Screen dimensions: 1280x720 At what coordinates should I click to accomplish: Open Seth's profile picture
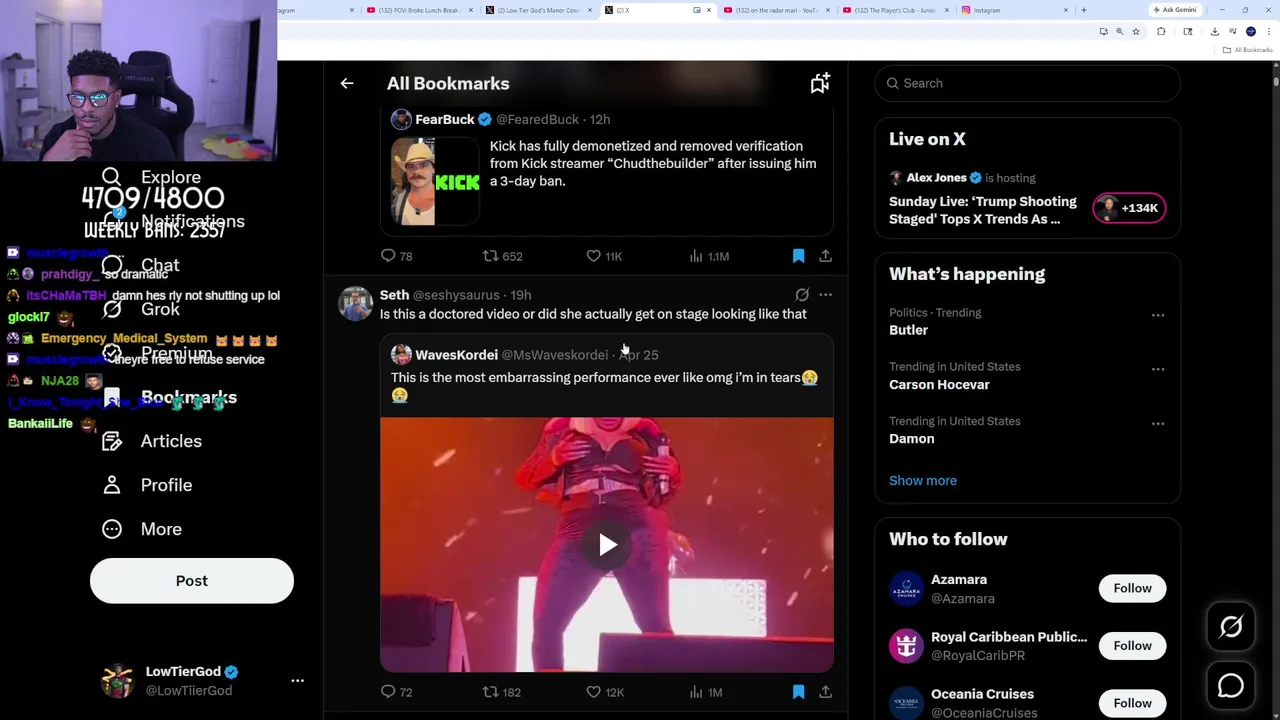point(355,304)
